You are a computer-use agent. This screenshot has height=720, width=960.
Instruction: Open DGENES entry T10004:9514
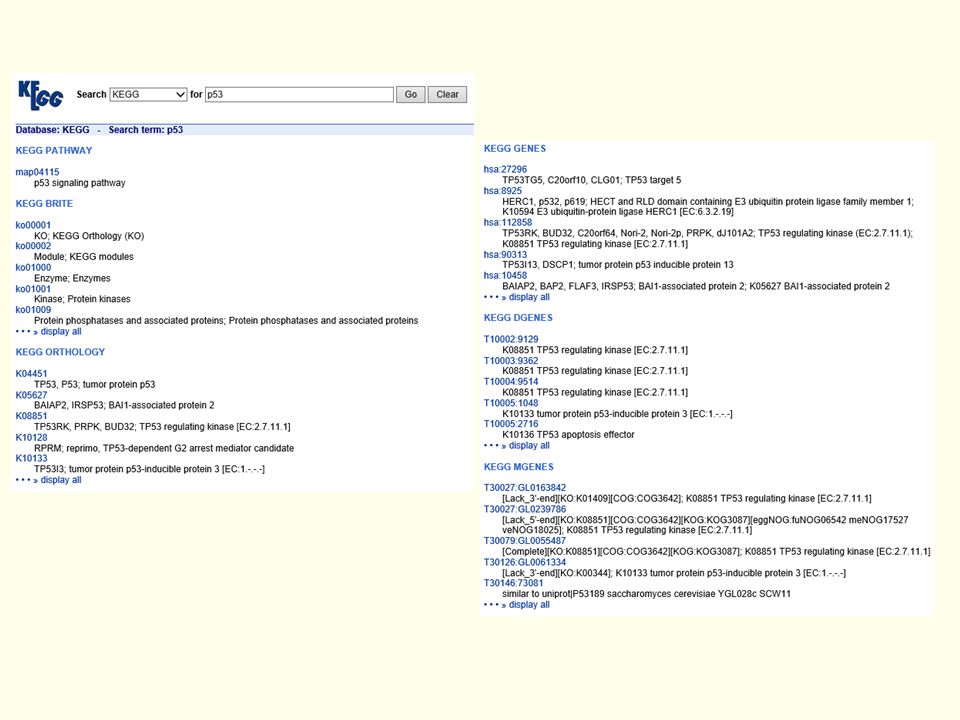tap(511, 381)
